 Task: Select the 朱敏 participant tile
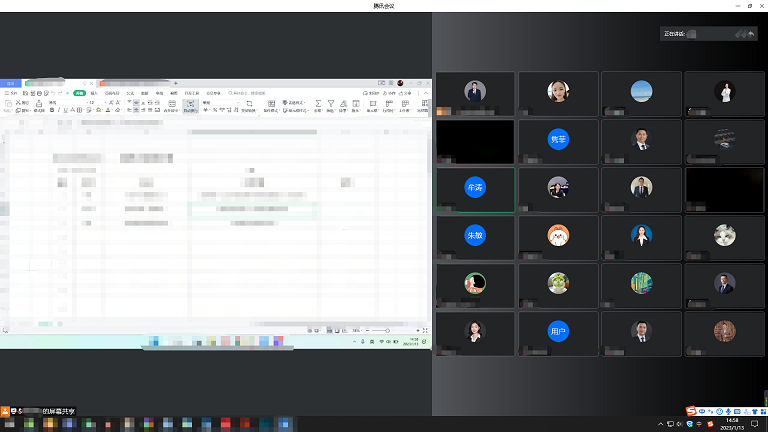click(x=475, y=235)
